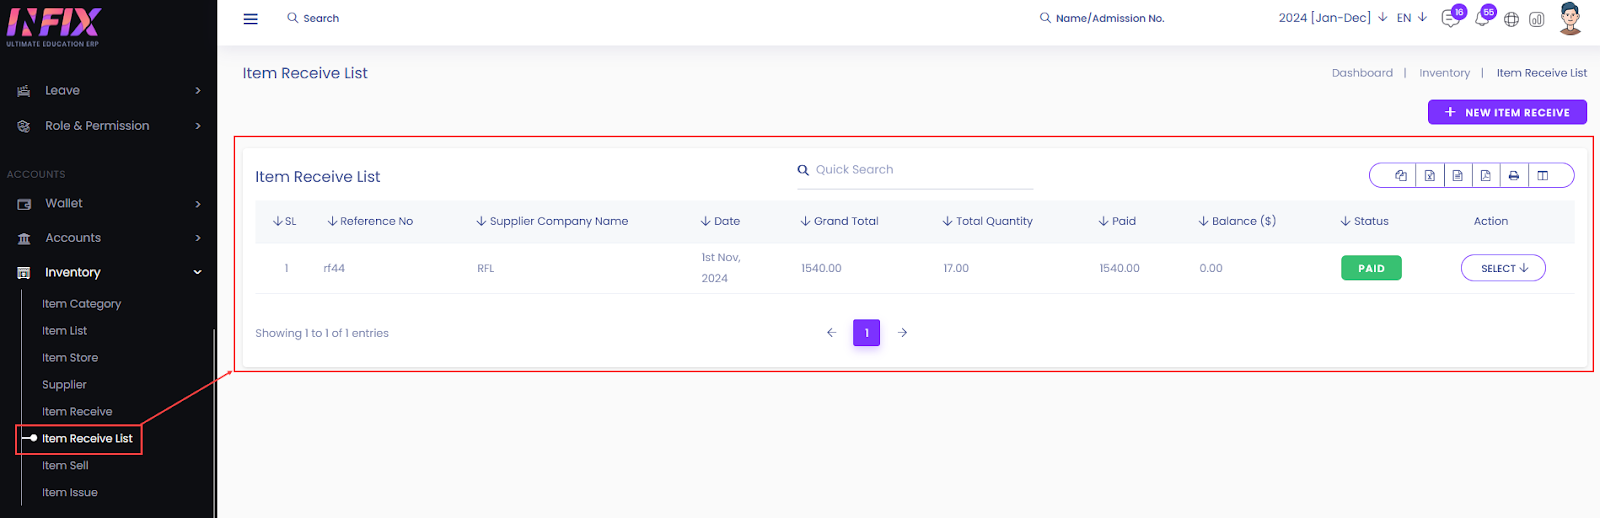Focus the top Search field

click(x=321, y=18)
